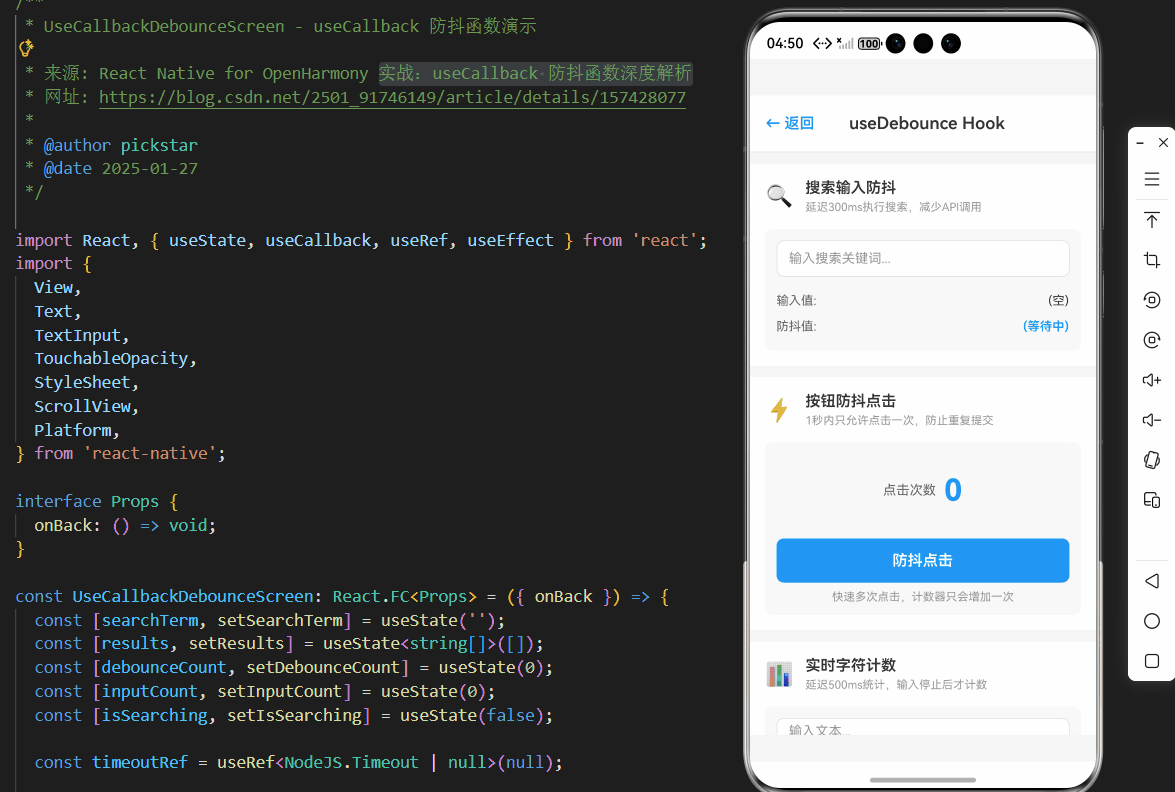Open the blog.csdn.net URL in the comment
The width and height of the screenshot is (1175, 792).
(392, 97)
